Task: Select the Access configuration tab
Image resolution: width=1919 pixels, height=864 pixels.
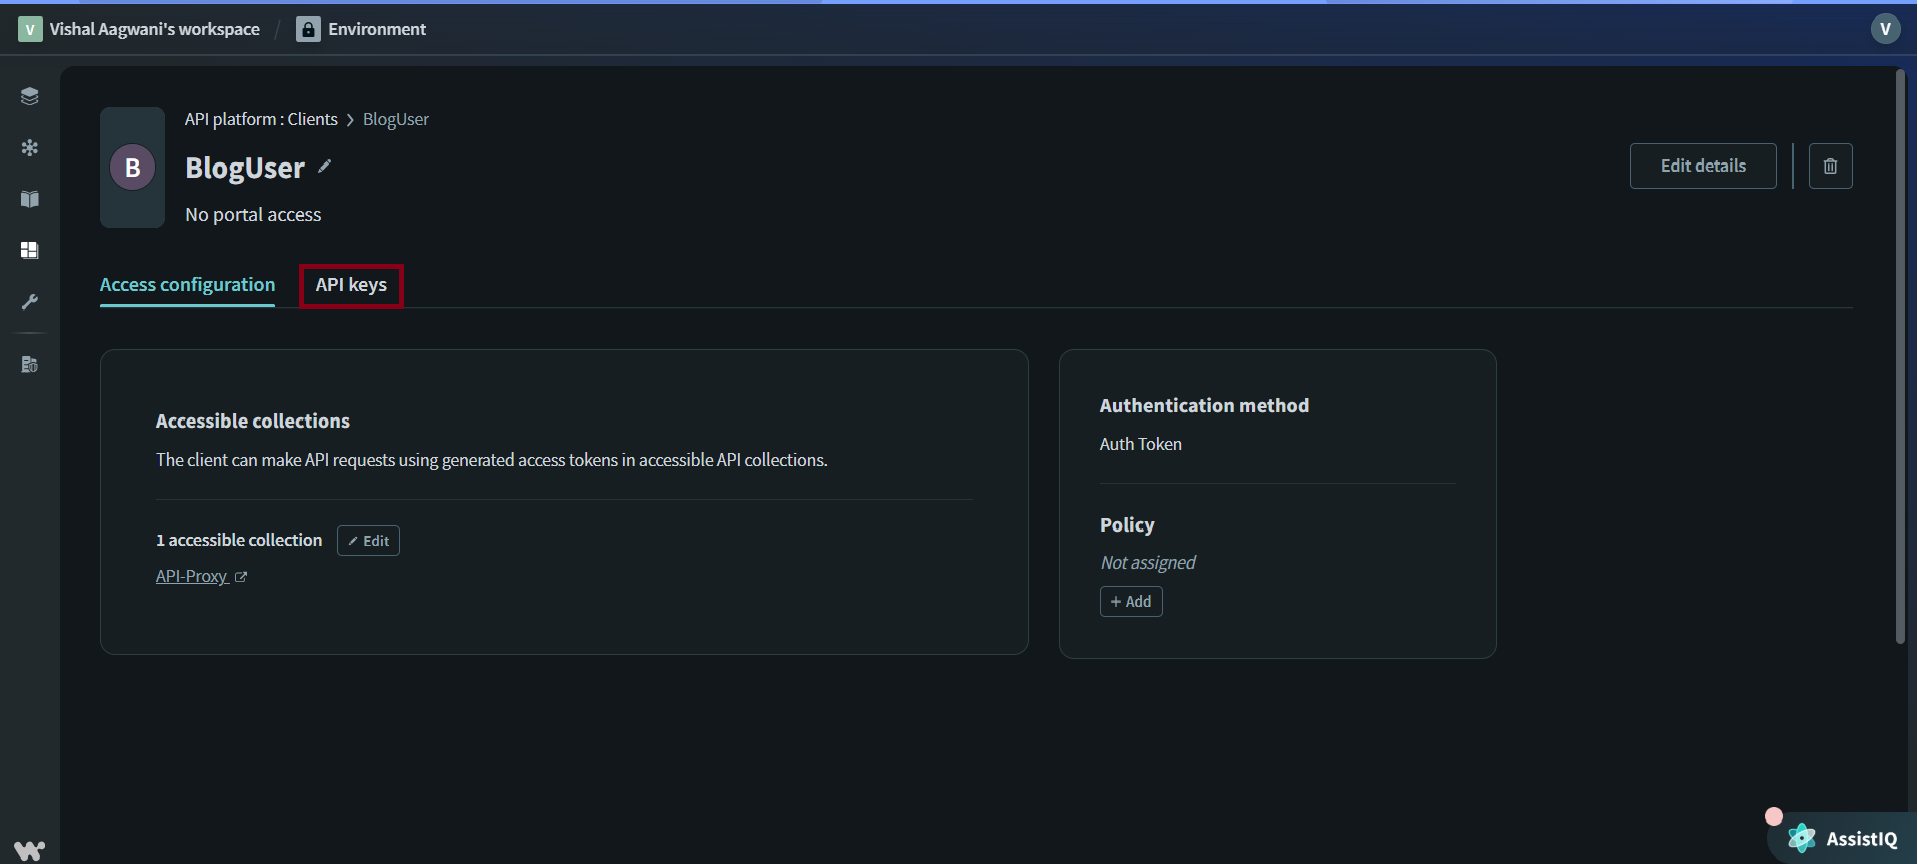Action: click(187, 285)
